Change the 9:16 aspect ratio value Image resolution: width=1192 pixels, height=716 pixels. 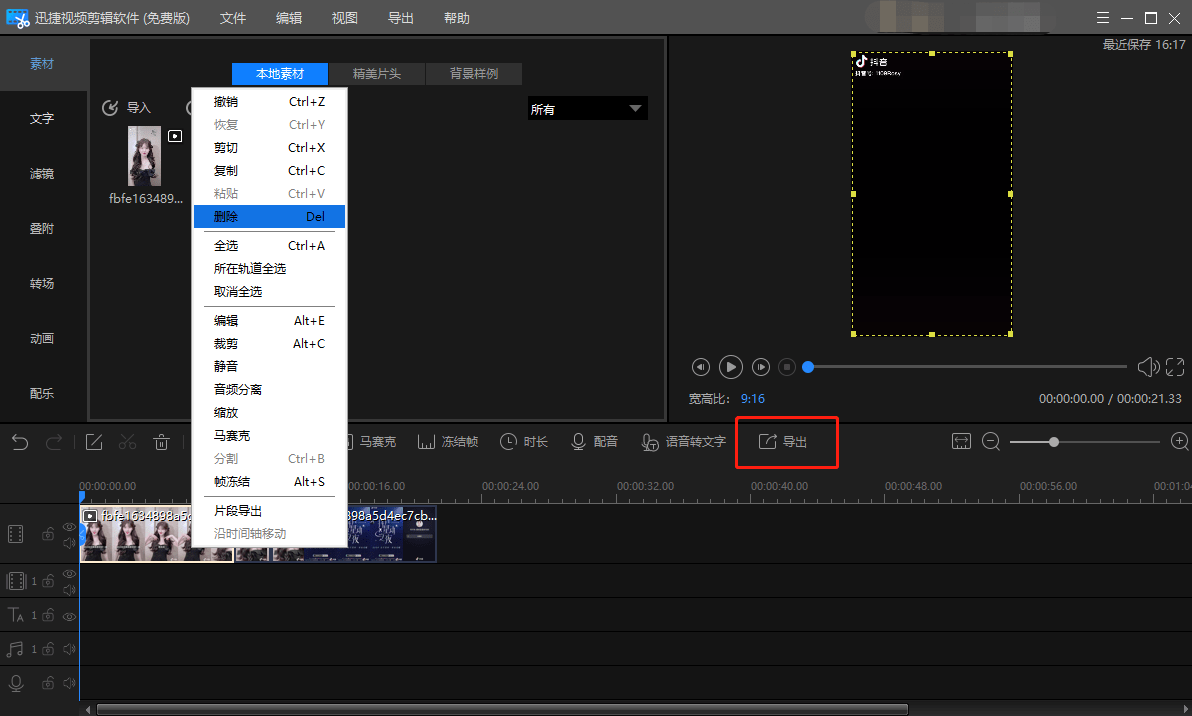753,399
